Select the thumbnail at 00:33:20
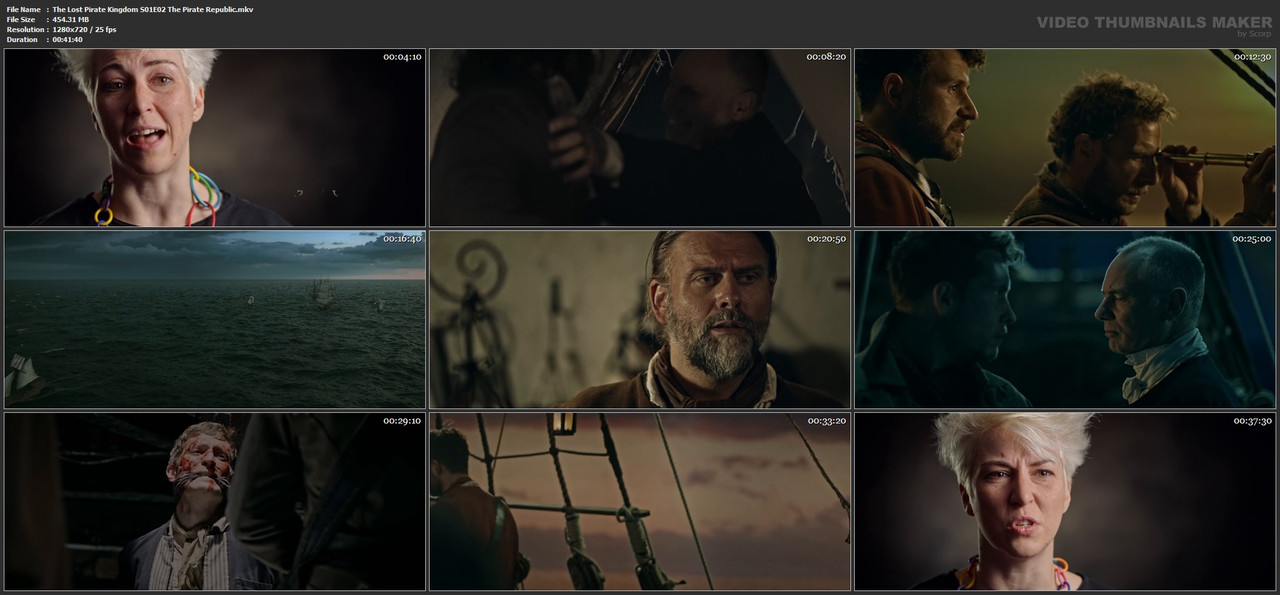 click(640, 501)
